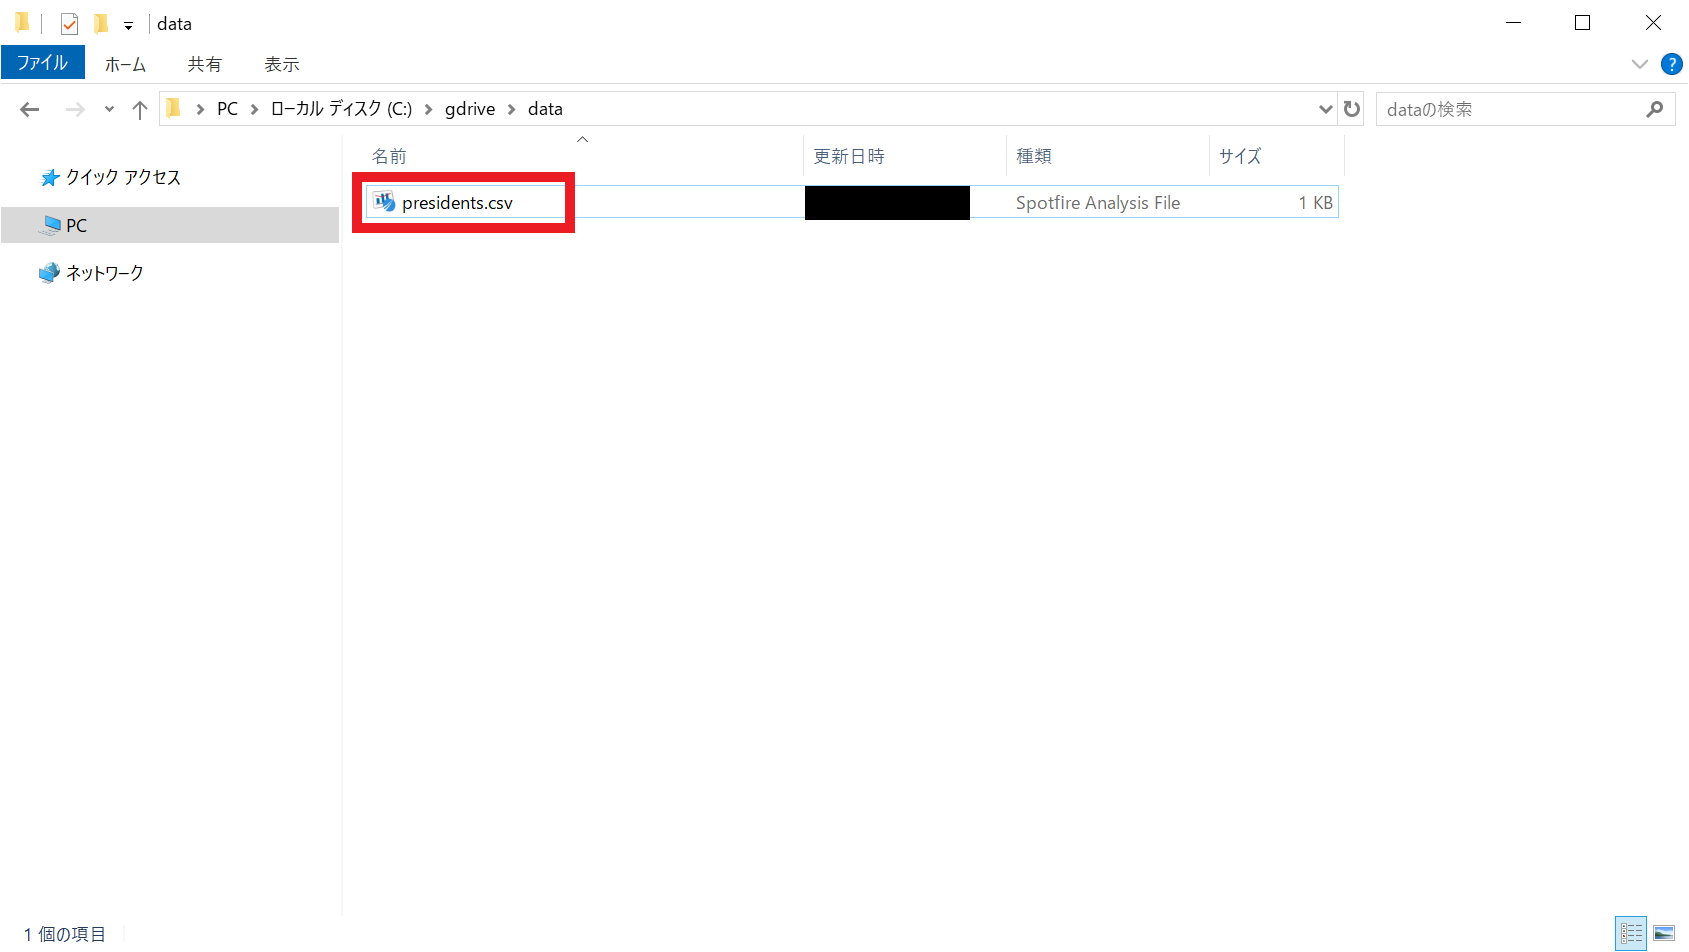The width and height of the screenshot is (1689, 952).
Task: Click the 1 KB size cell
Action: [1315, 203]
